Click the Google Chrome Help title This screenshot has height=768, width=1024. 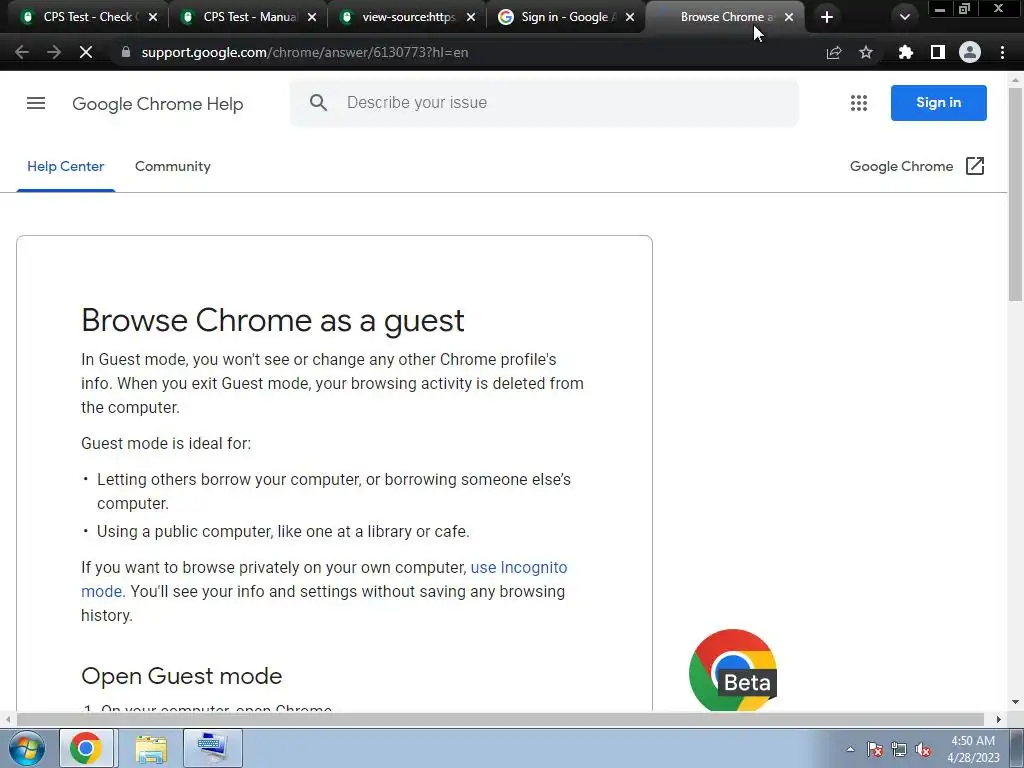click(157, 103)
